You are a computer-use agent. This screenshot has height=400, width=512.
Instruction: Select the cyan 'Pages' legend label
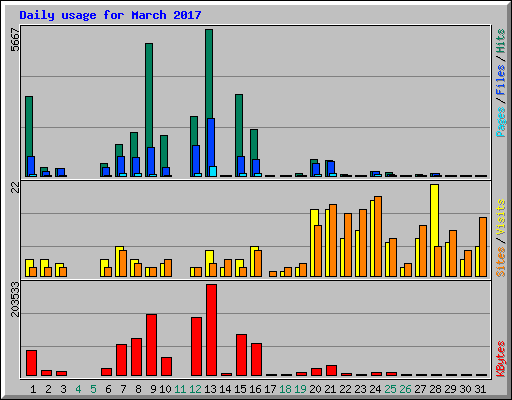coord(500,122)
